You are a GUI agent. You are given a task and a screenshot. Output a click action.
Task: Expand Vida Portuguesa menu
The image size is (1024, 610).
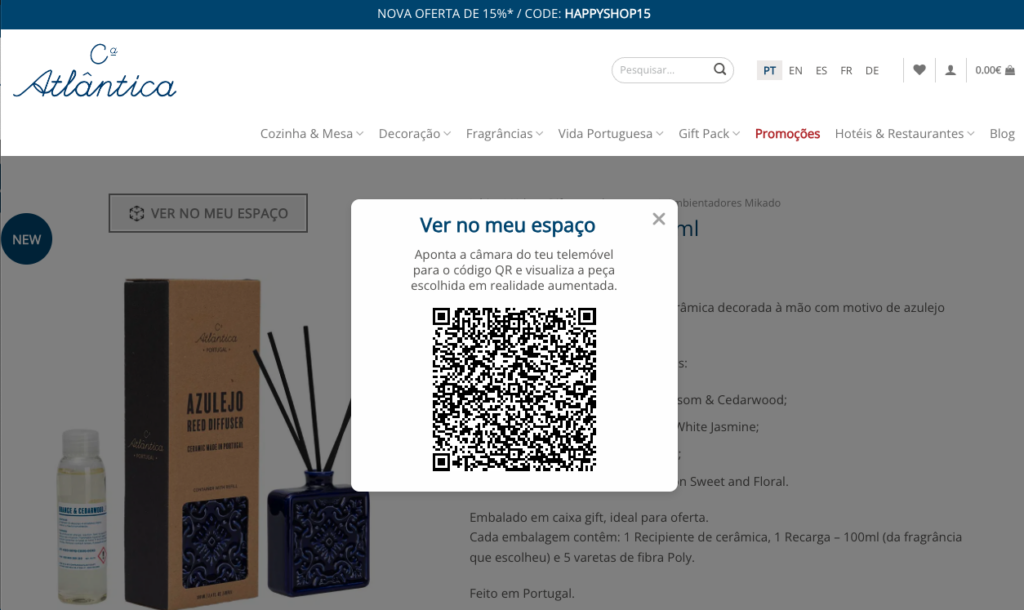click(x=610, y=134)
